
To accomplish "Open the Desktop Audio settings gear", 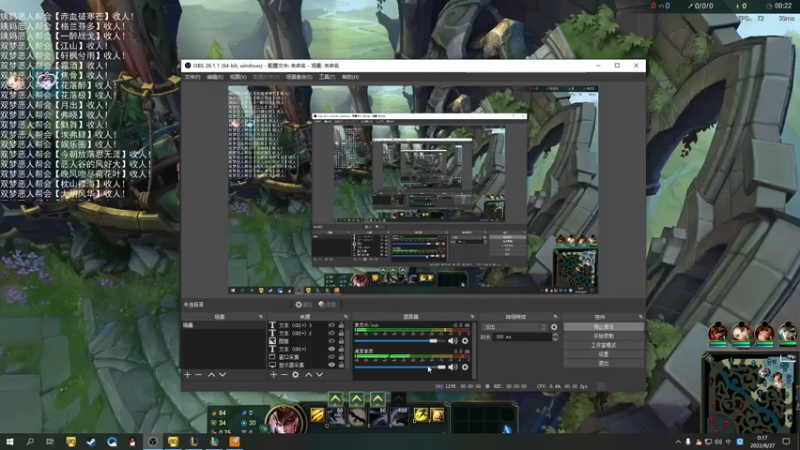I will click(x=465, y=367).
